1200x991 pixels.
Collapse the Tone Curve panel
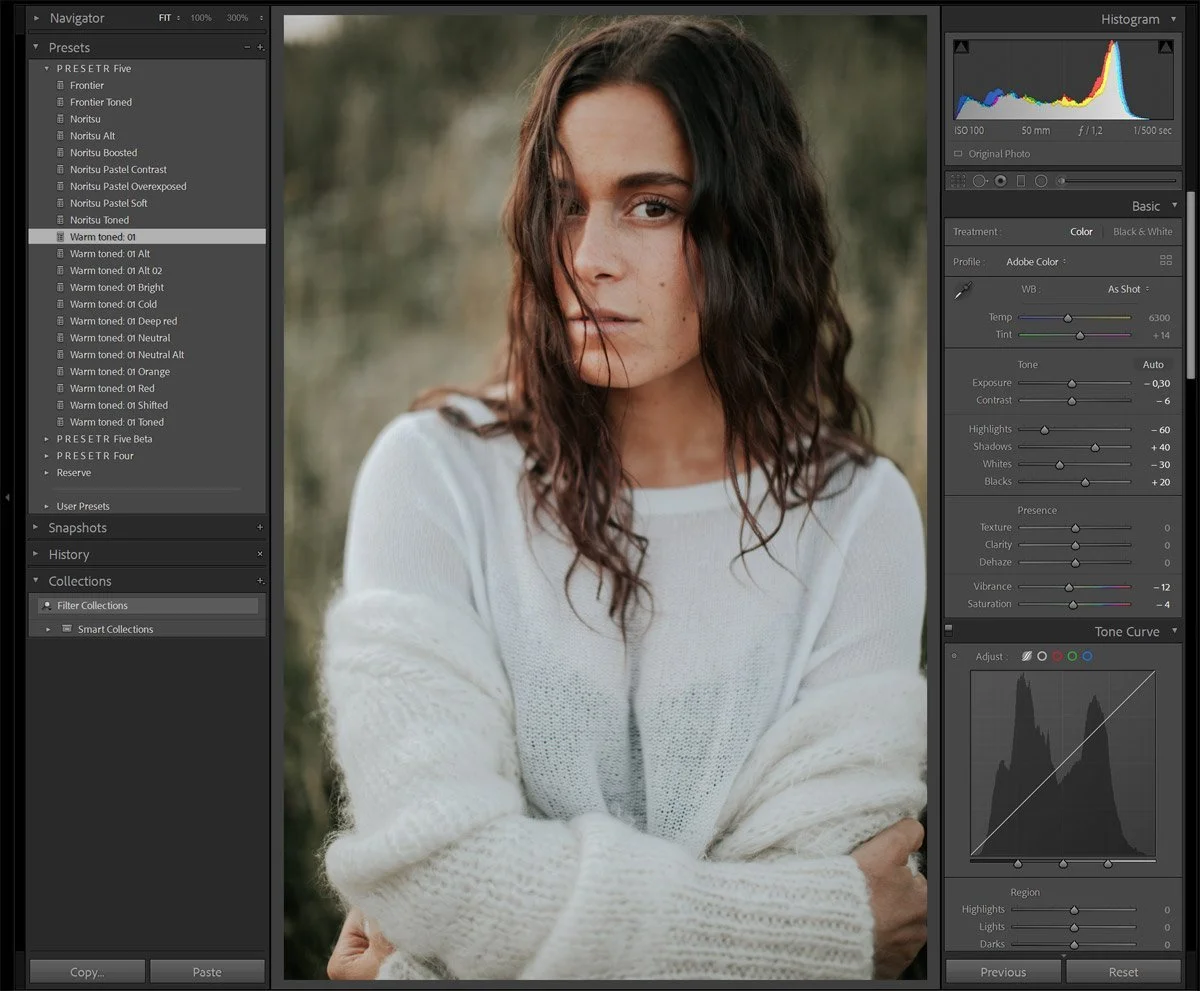pos(1174,631)
